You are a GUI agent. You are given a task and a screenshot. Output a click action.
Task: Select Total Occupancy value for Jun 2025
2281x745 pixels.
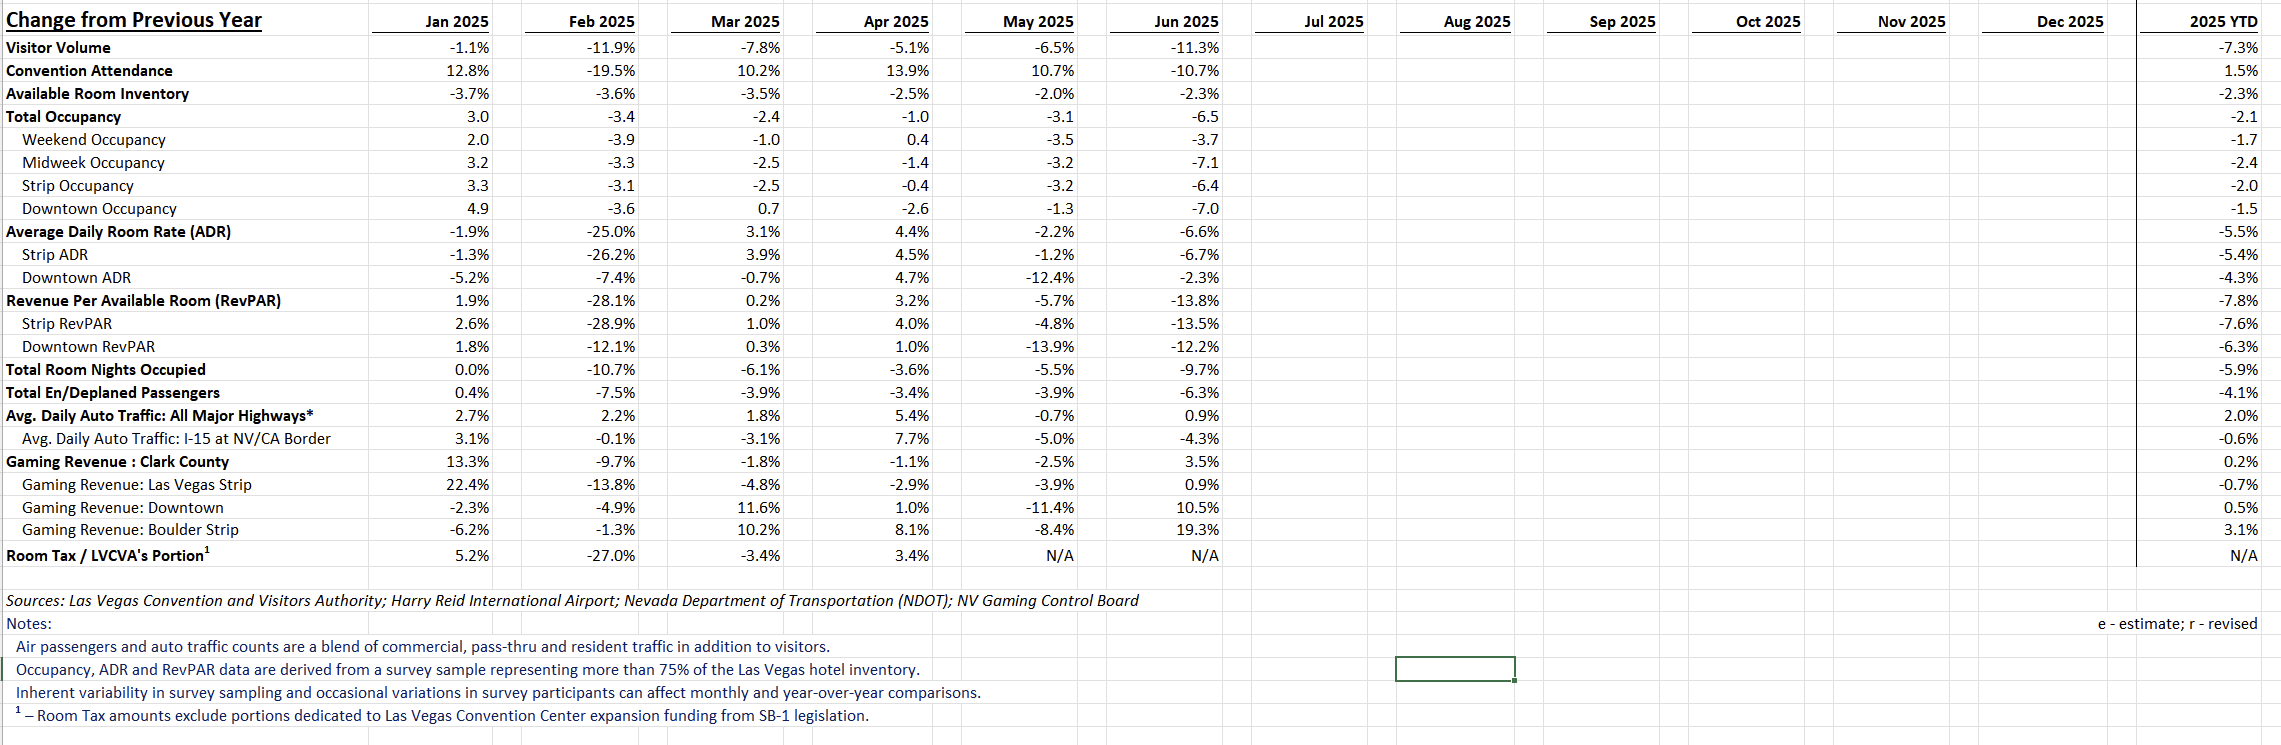[1205, 116]
